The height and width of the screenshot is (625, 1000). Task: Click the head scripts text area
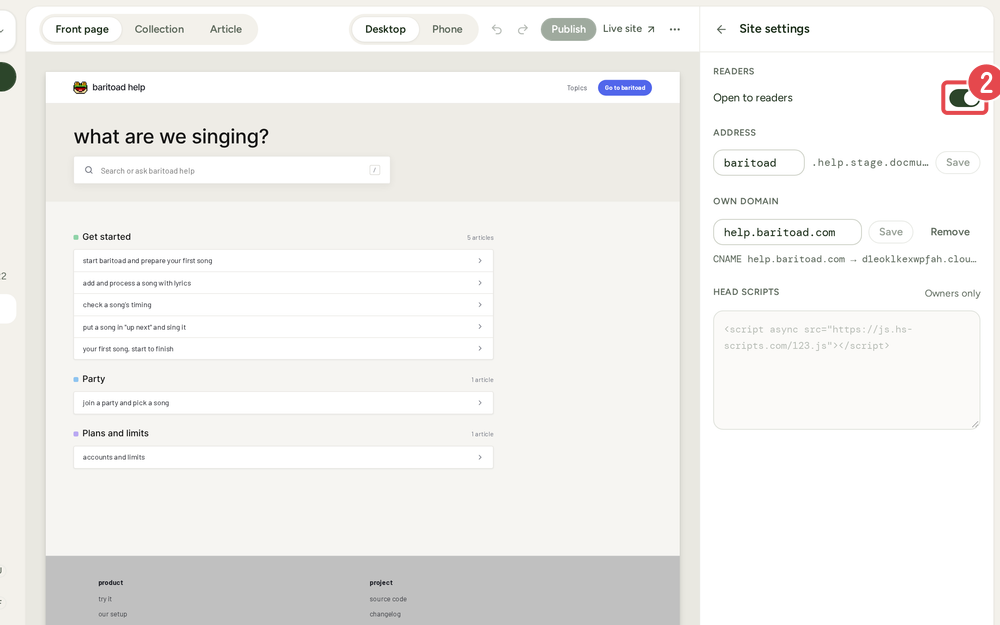coord(846,370)
